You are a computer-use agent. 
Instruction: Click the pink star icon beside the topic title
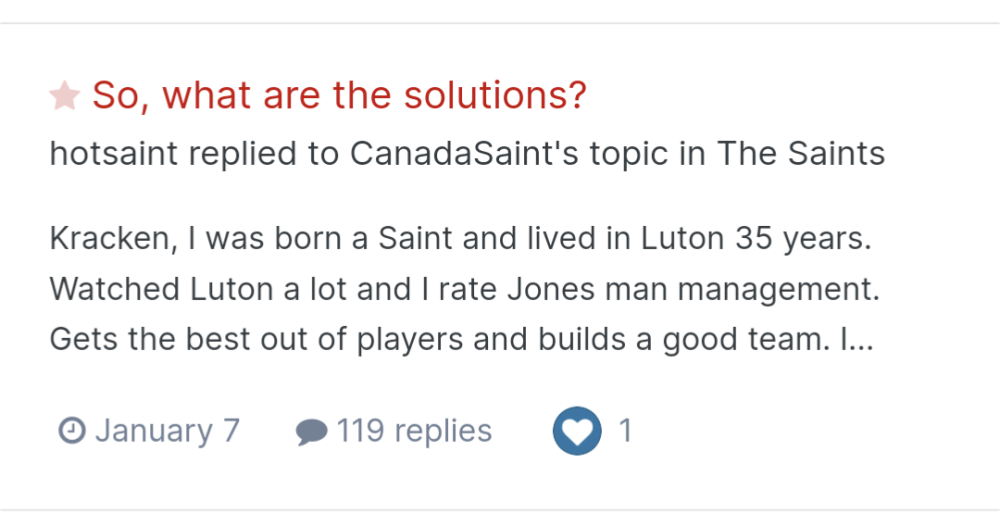pos(64,96)
